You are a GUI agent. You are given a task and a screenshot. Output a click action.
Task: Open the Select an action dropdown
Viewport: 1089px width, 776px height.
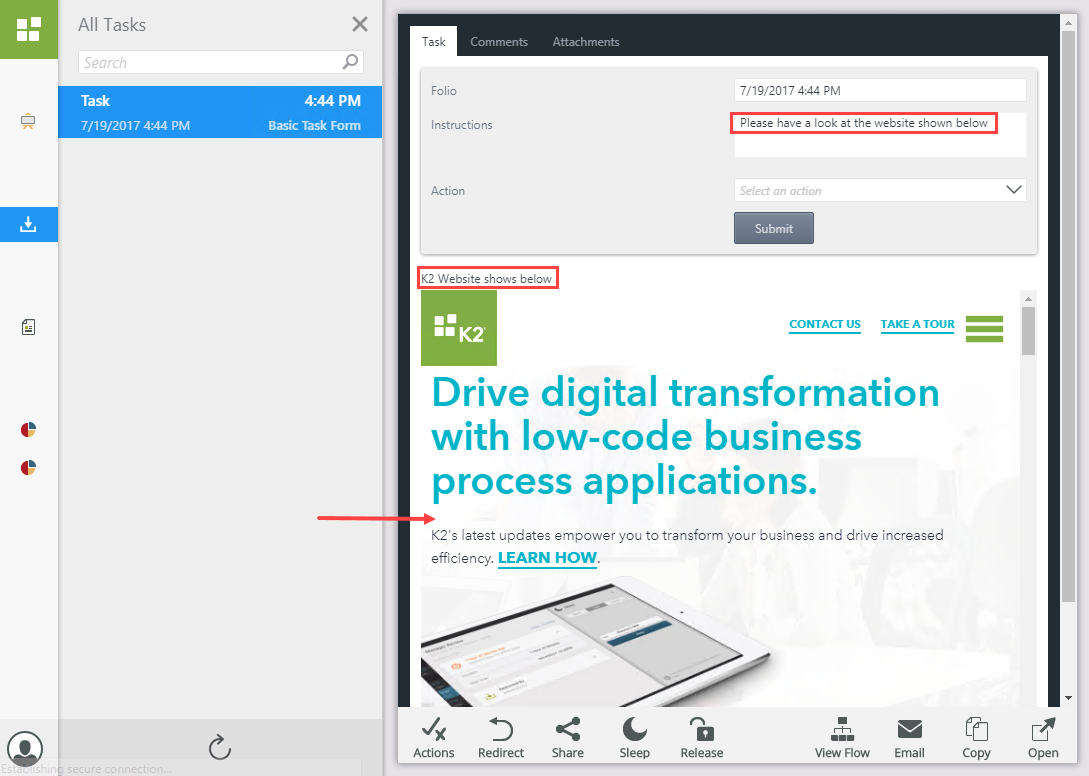(x=879, y=189)
